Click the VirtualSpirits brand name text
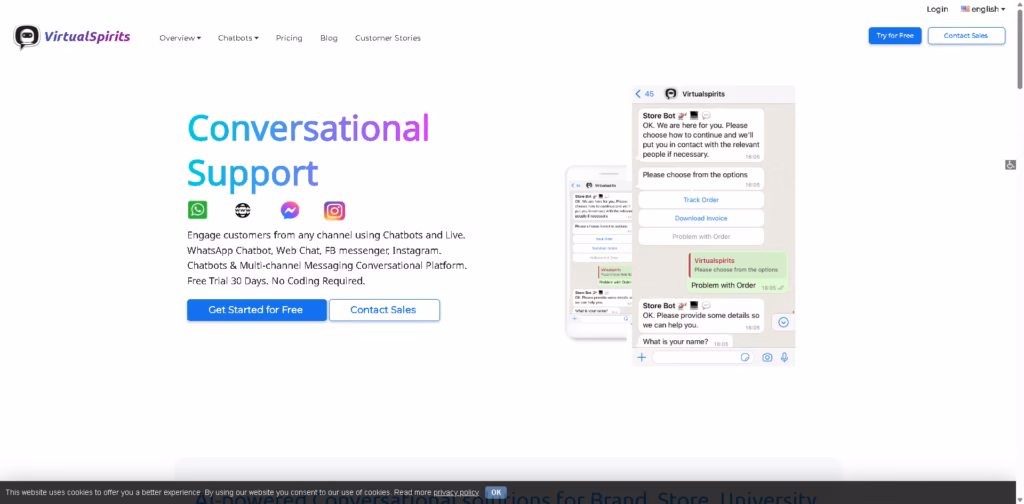 coord(87,37)
